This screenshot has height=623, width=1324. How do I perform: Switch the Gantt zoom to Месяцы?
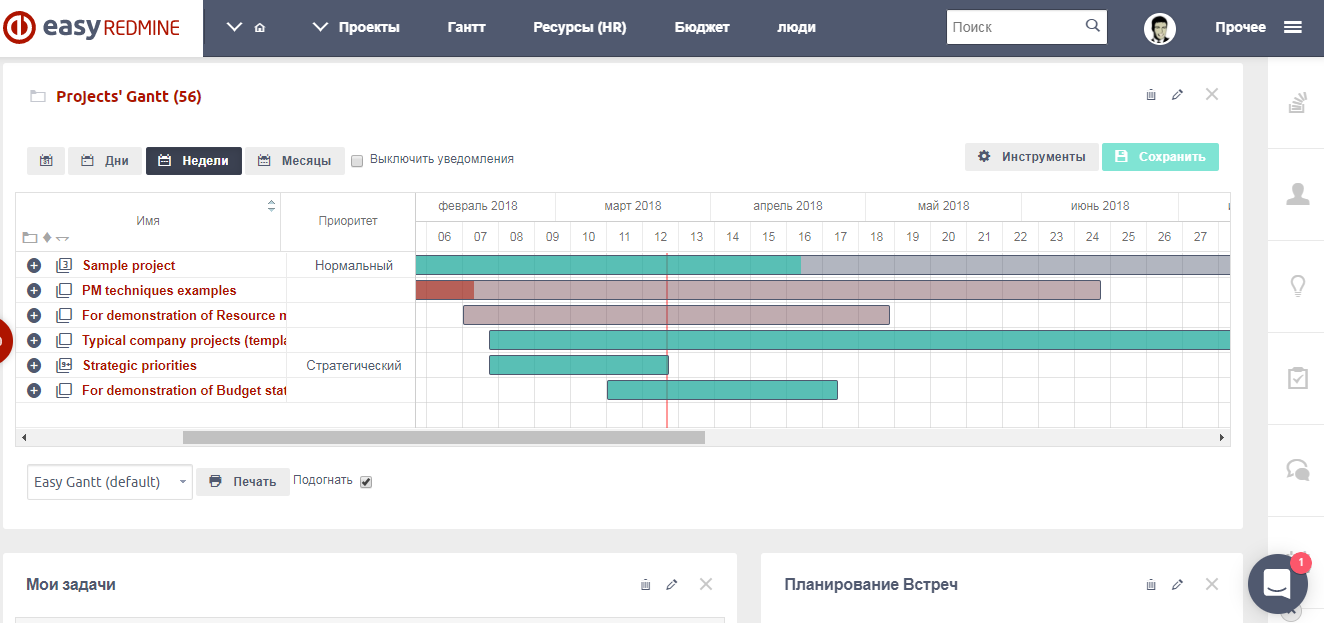(x=295, y=161)
